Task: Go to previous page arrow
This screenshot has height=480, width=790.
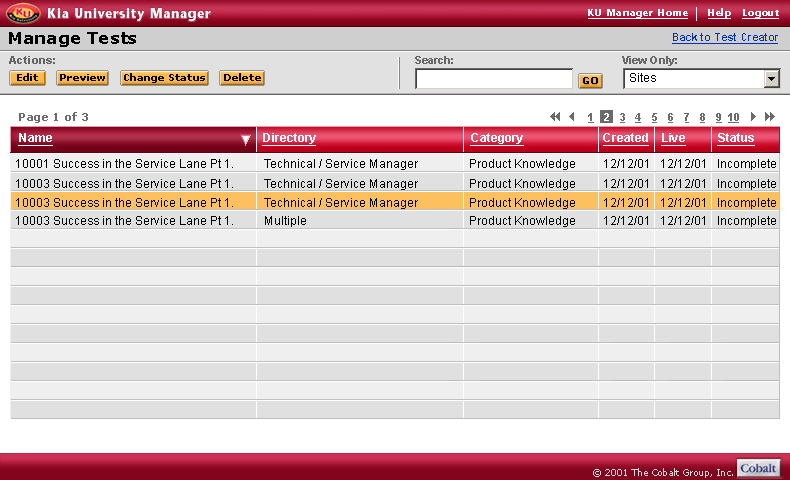Action: point(572,117)
